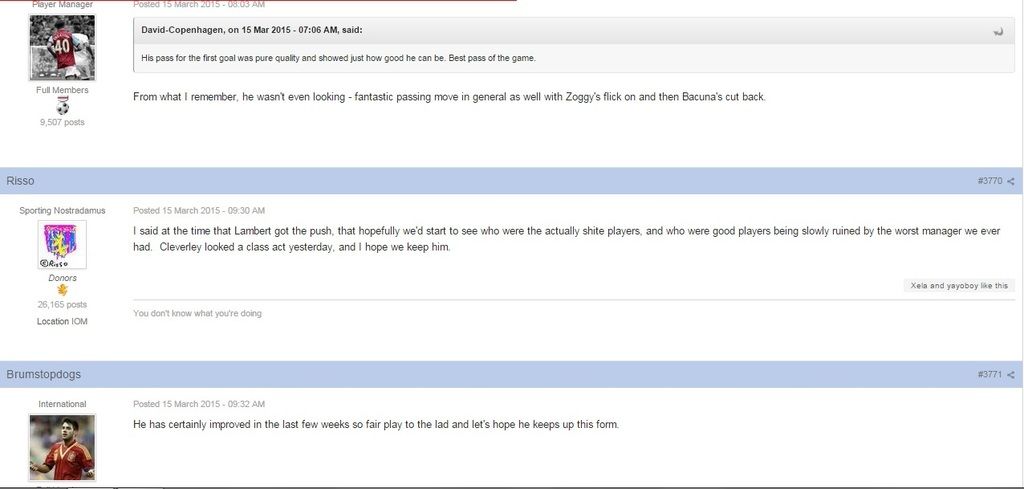This screenshot has width=1024, height=489.
Task: Visit Risso's profile from the post header
Action: (x=20, y=181)
